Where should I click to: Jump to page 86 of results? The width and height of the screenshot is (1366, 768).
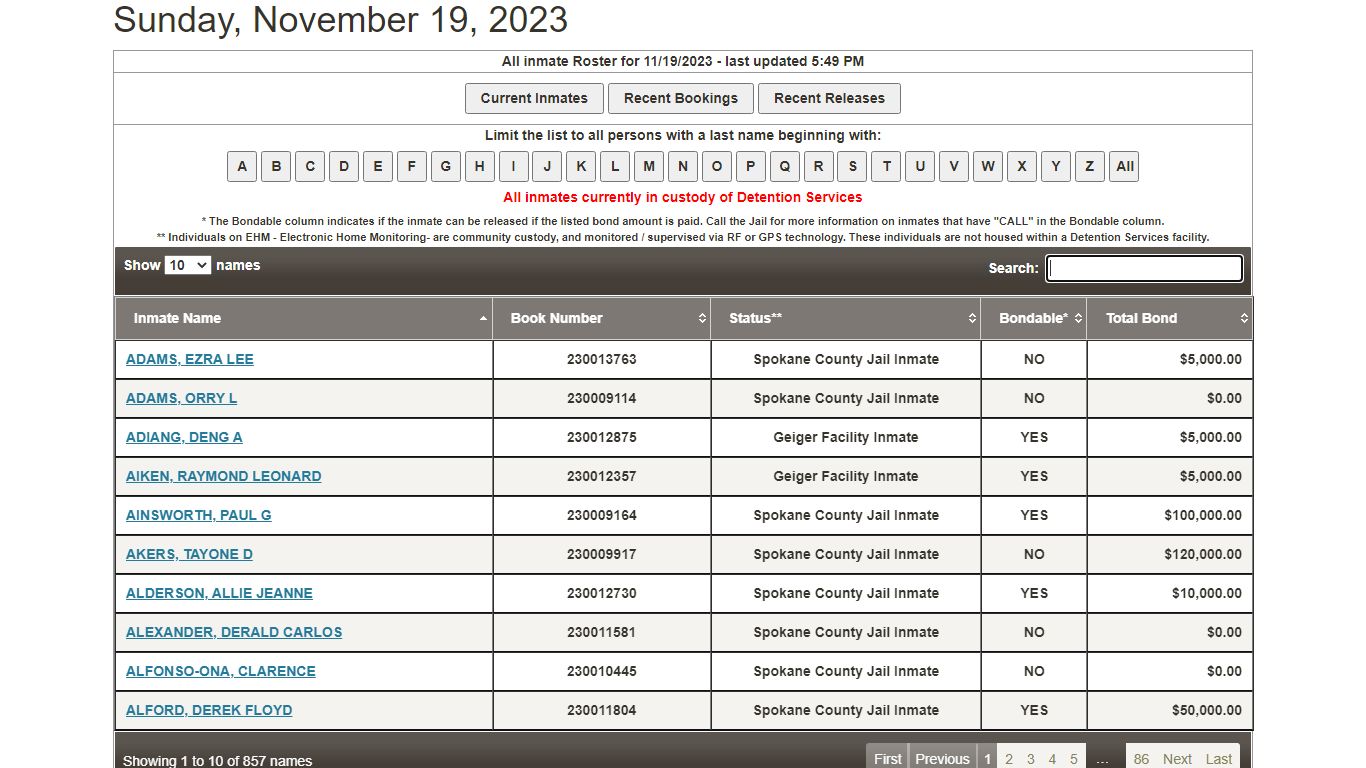click(x=1141, y=759)
